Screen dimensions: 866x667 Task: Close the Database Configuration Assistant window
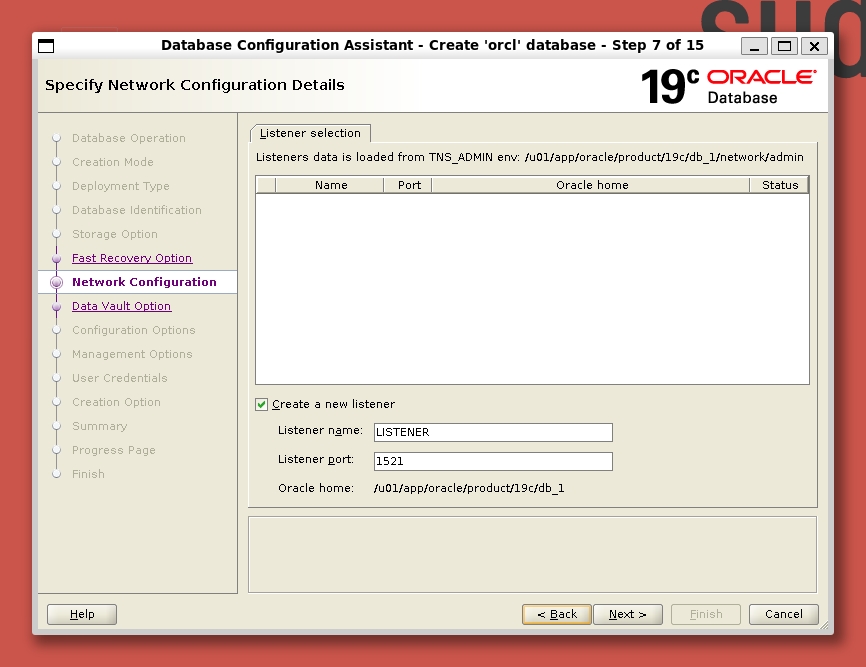pos(814,46)
